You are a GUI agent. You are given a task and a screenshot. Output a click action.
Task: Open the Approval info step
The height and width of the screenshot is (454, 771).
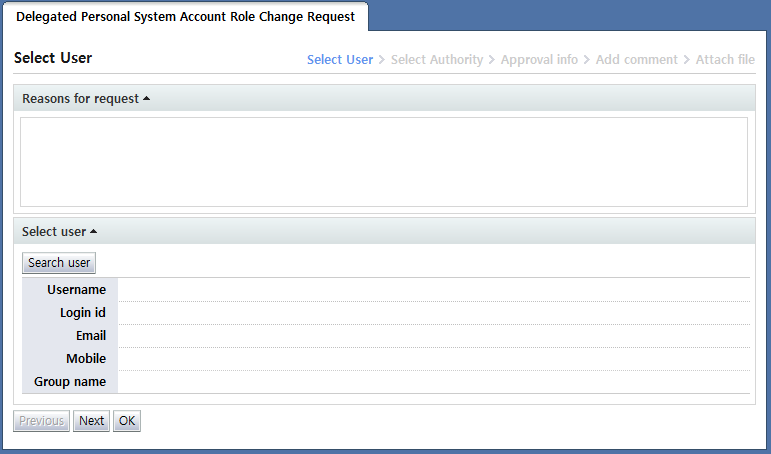(x=539, y=60)
